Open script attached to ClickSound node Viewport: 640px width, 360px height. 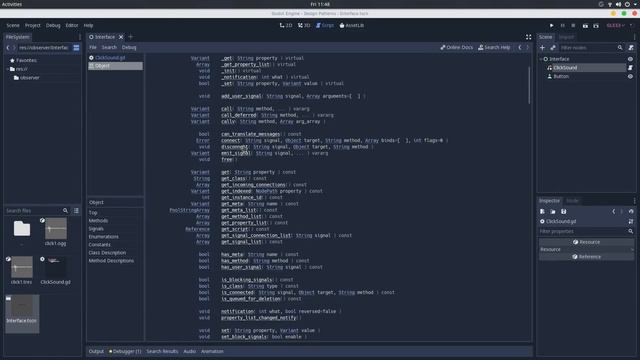[x=630, y=68]
